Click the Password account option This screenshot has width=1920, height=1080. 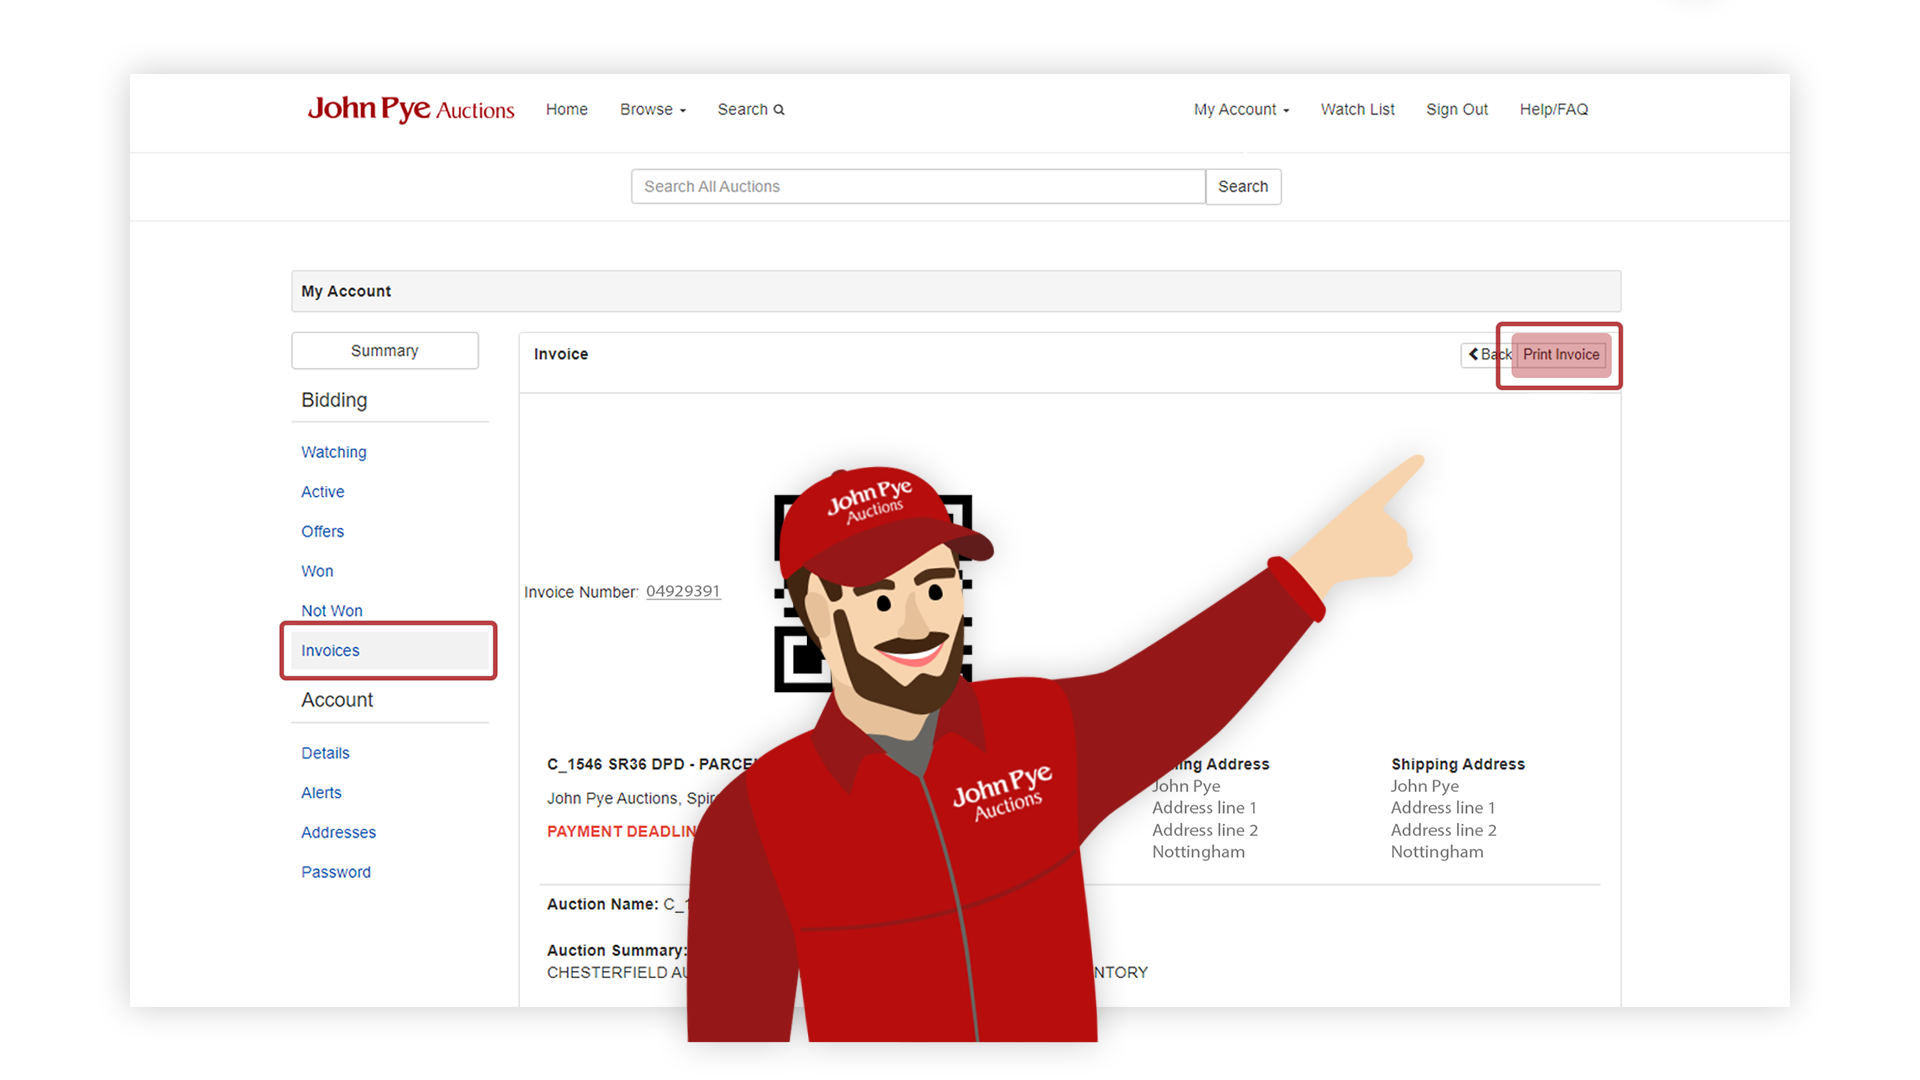click(334, 870)
